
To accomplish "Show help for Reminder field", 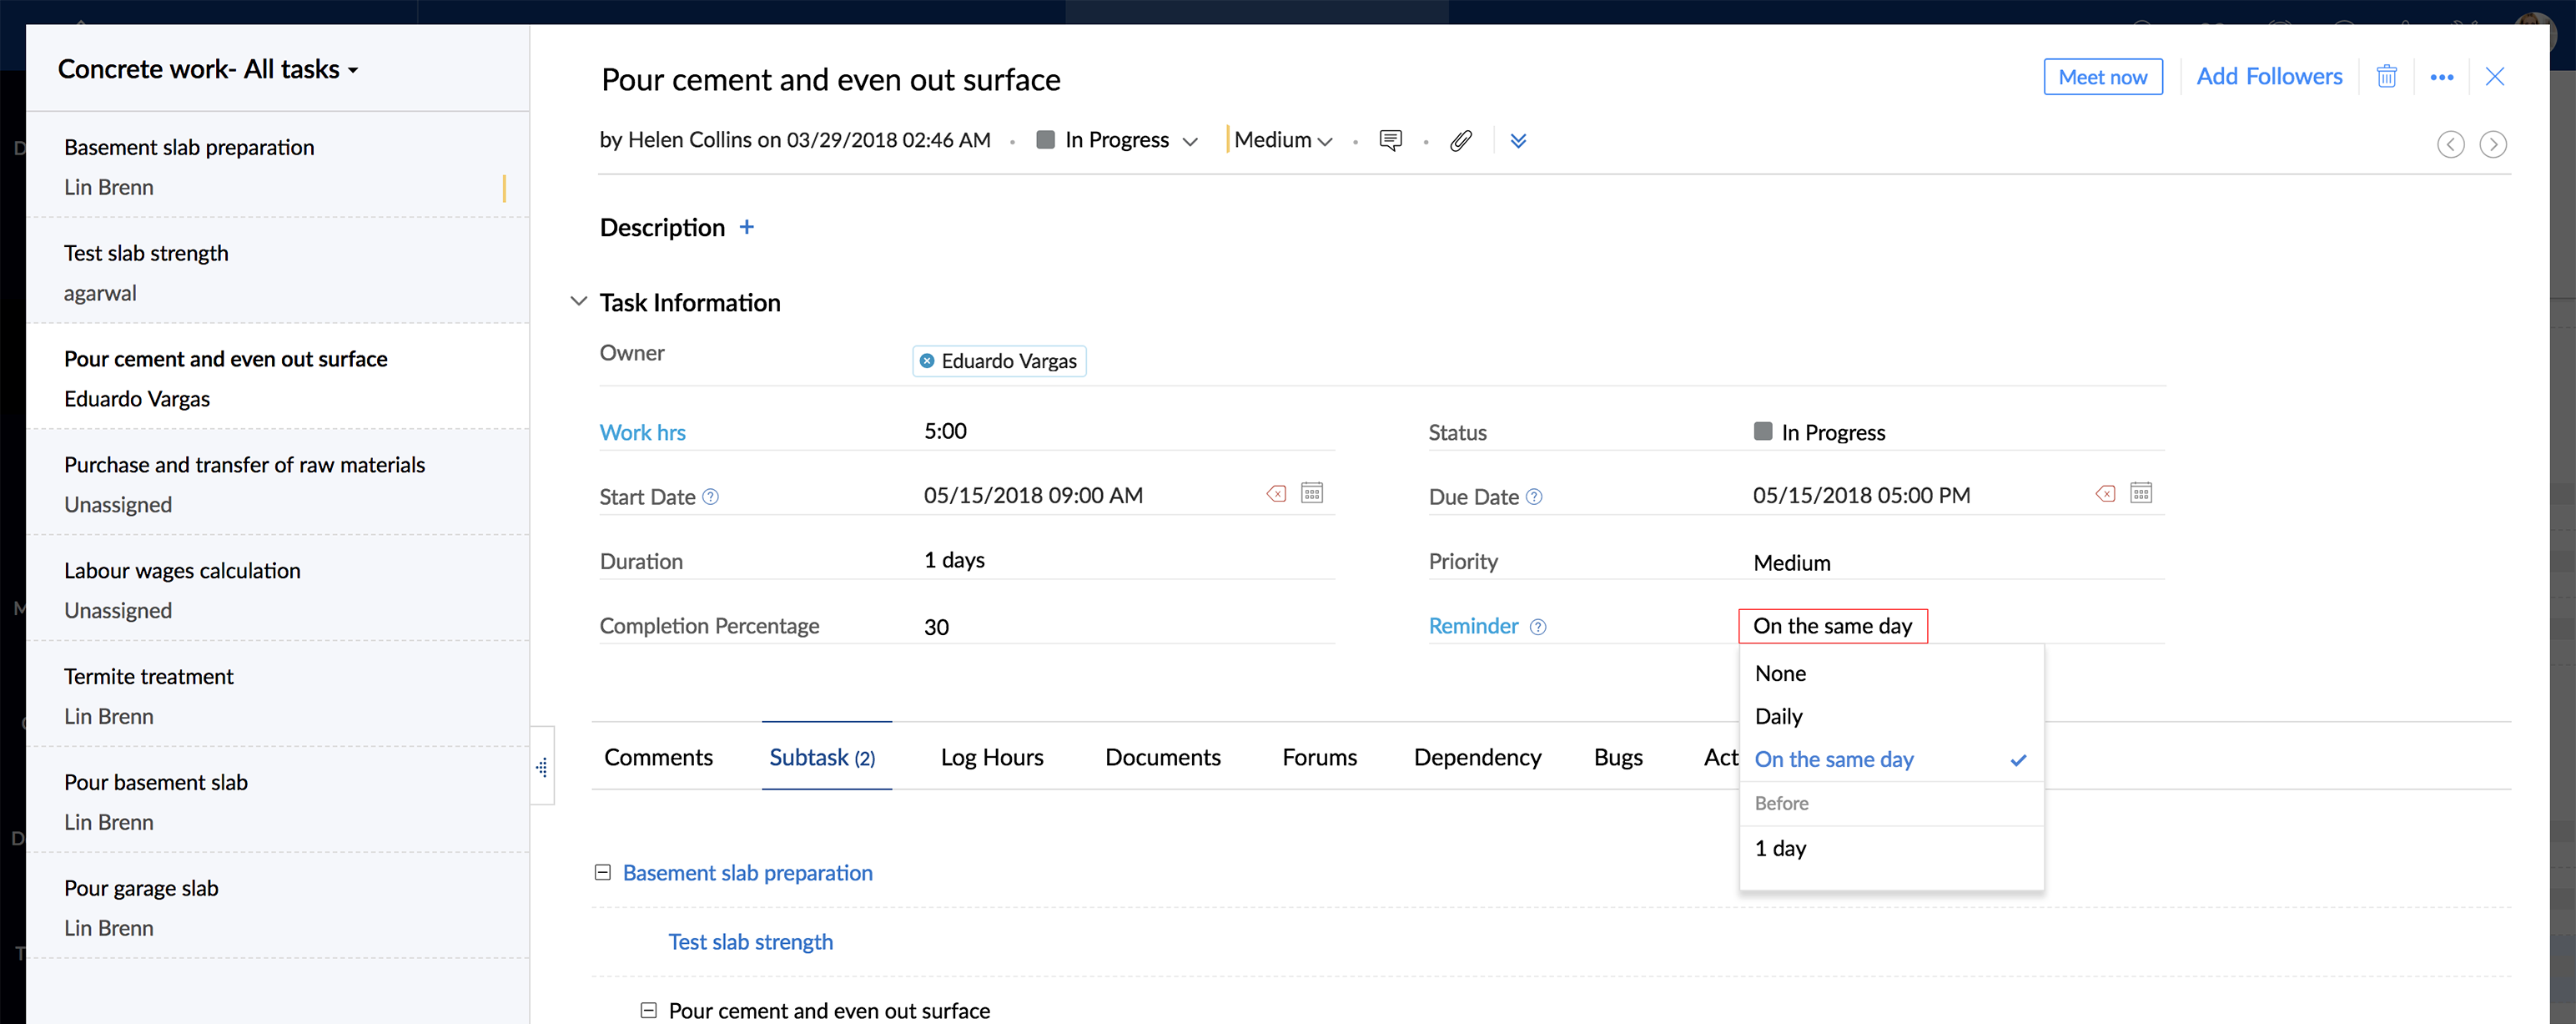I will [1538, 627].
